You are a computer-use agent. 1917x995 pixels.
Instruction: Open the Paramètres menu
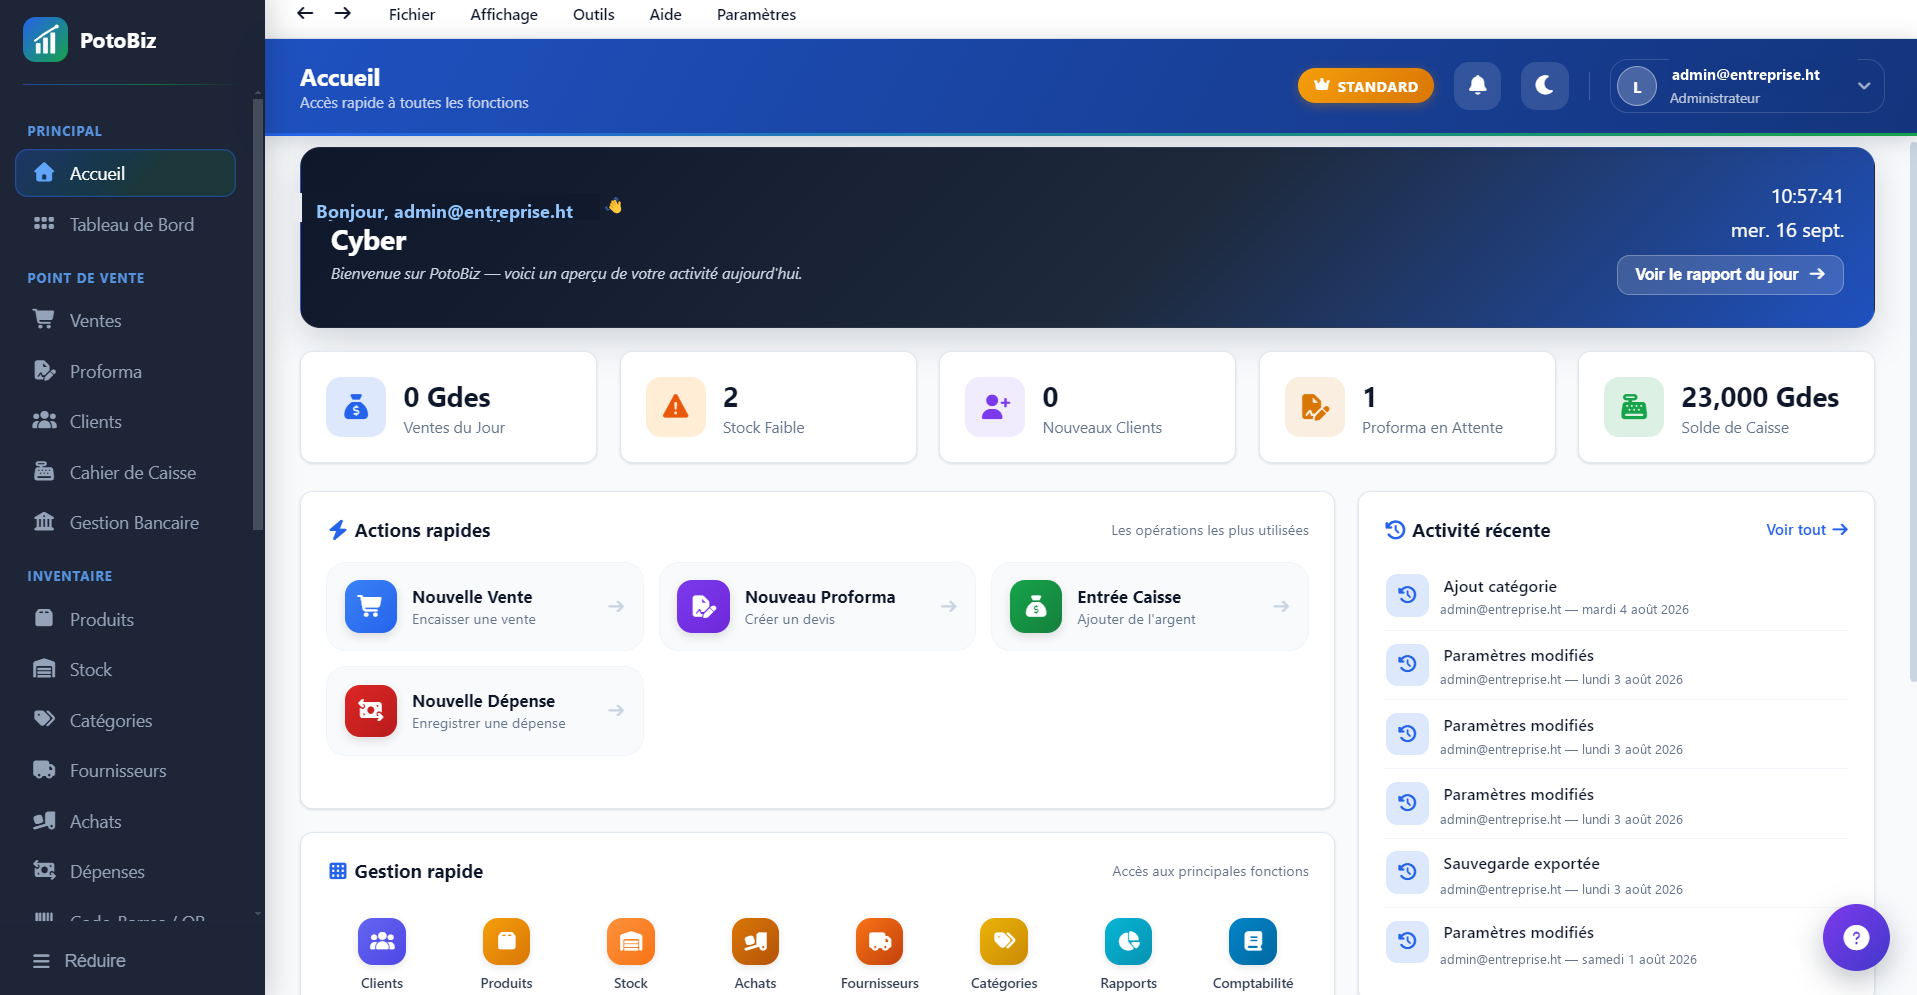756,14
